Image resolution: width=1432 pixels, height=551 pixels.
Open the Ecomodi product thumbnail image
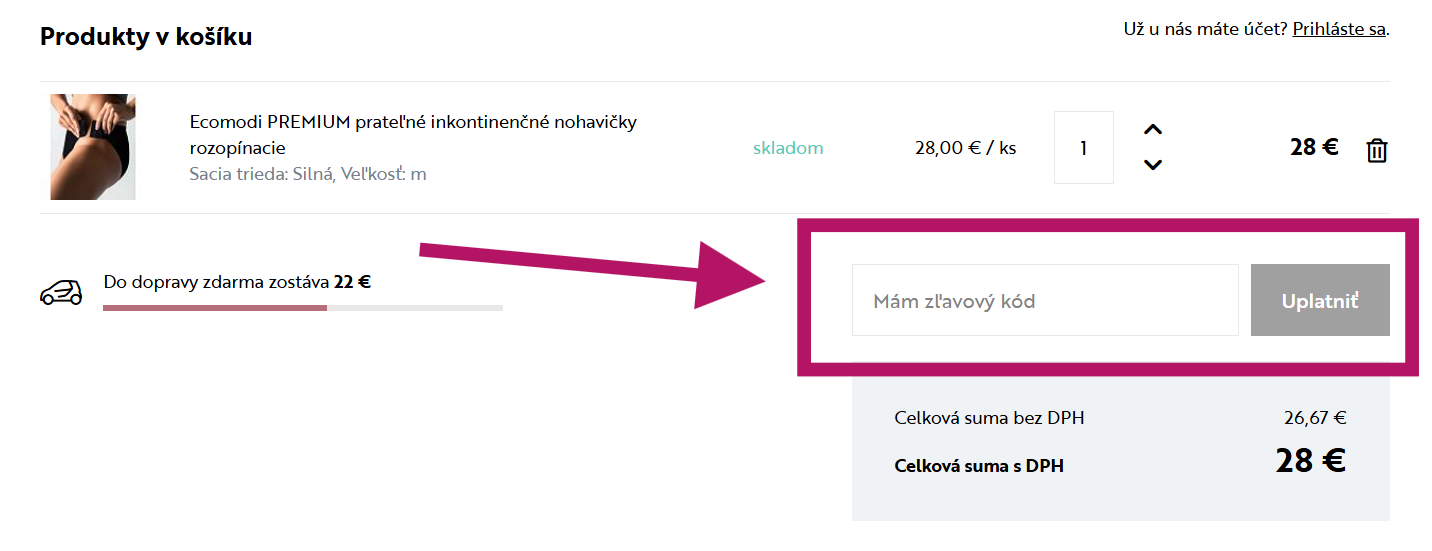click(93, 147)
